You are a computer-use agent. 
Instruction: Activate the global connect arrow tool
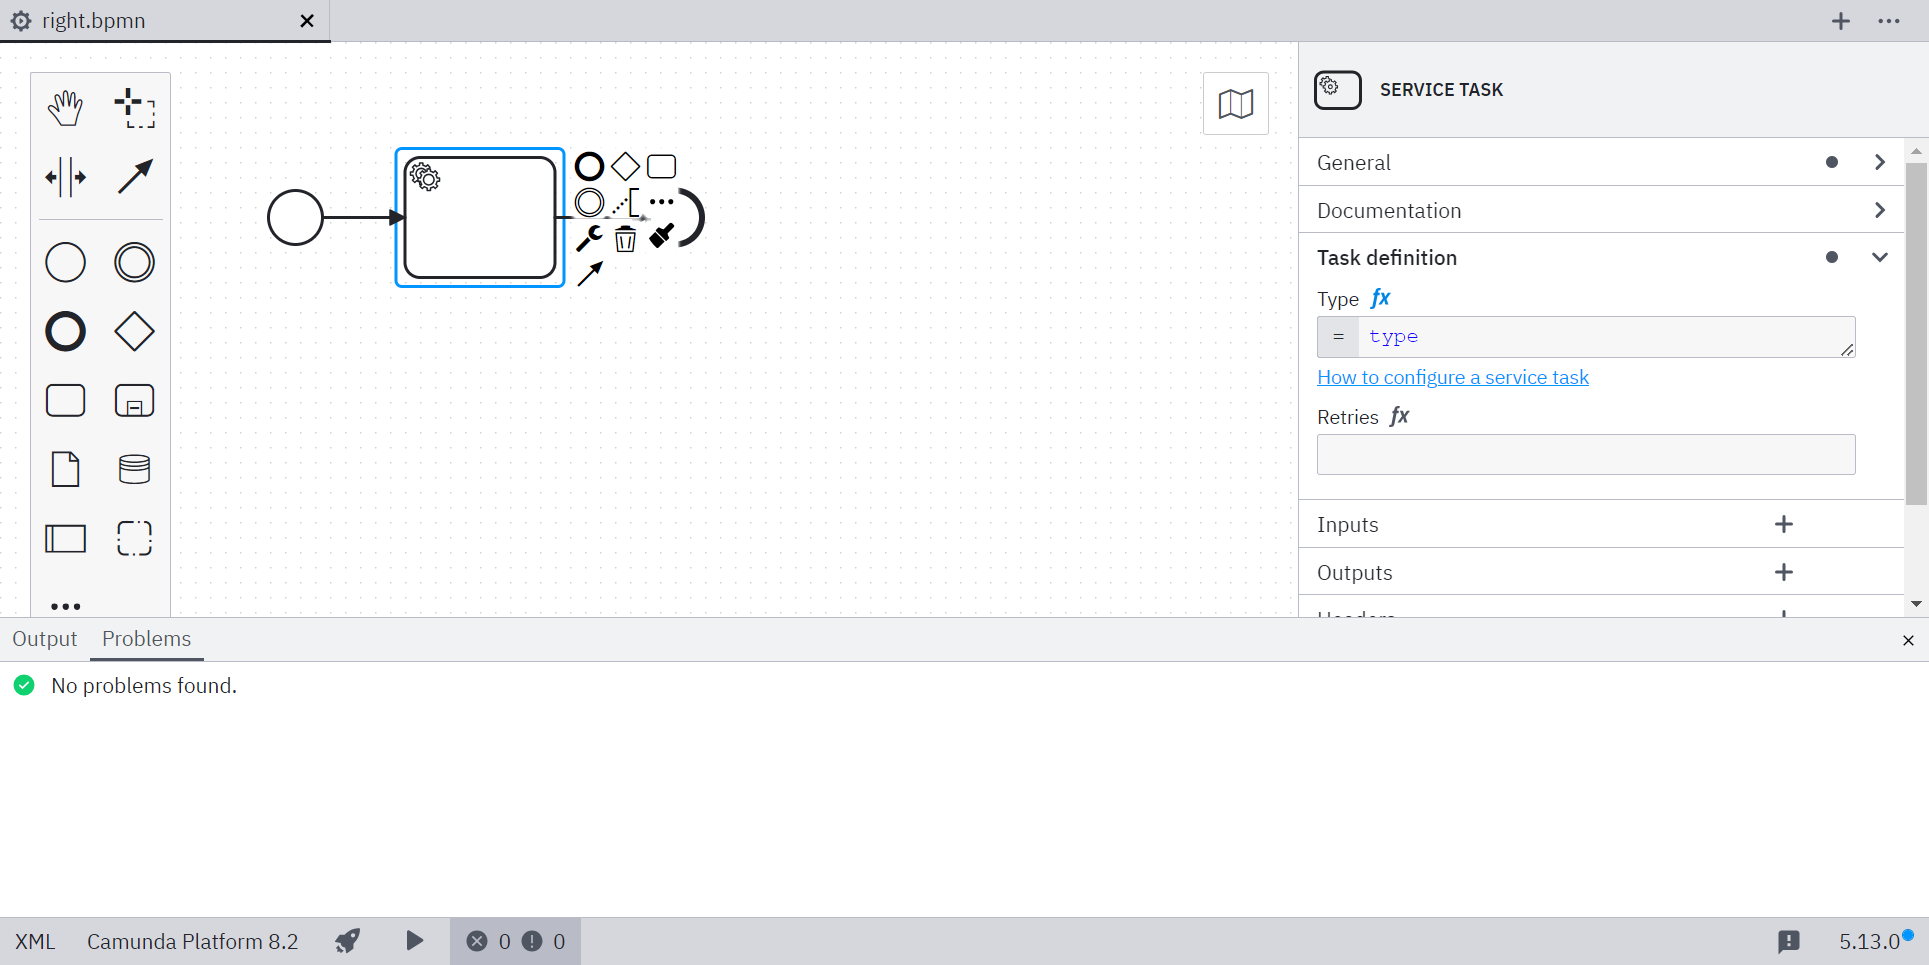pyautogui.click(x=134, y=177)
